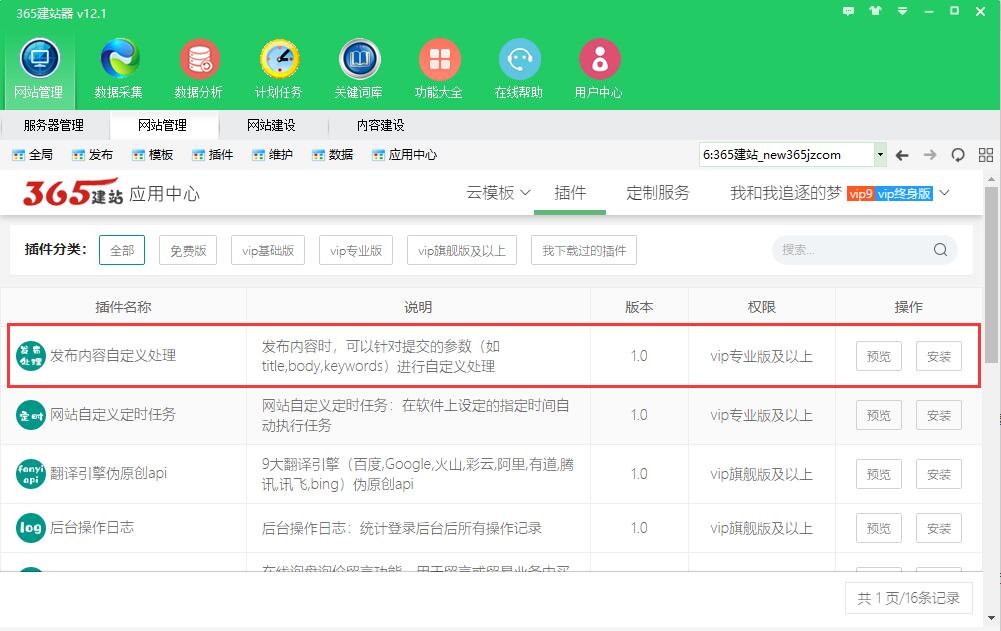
Task: Open the 应用中心 toolbar item
Action: coord(405,155)
